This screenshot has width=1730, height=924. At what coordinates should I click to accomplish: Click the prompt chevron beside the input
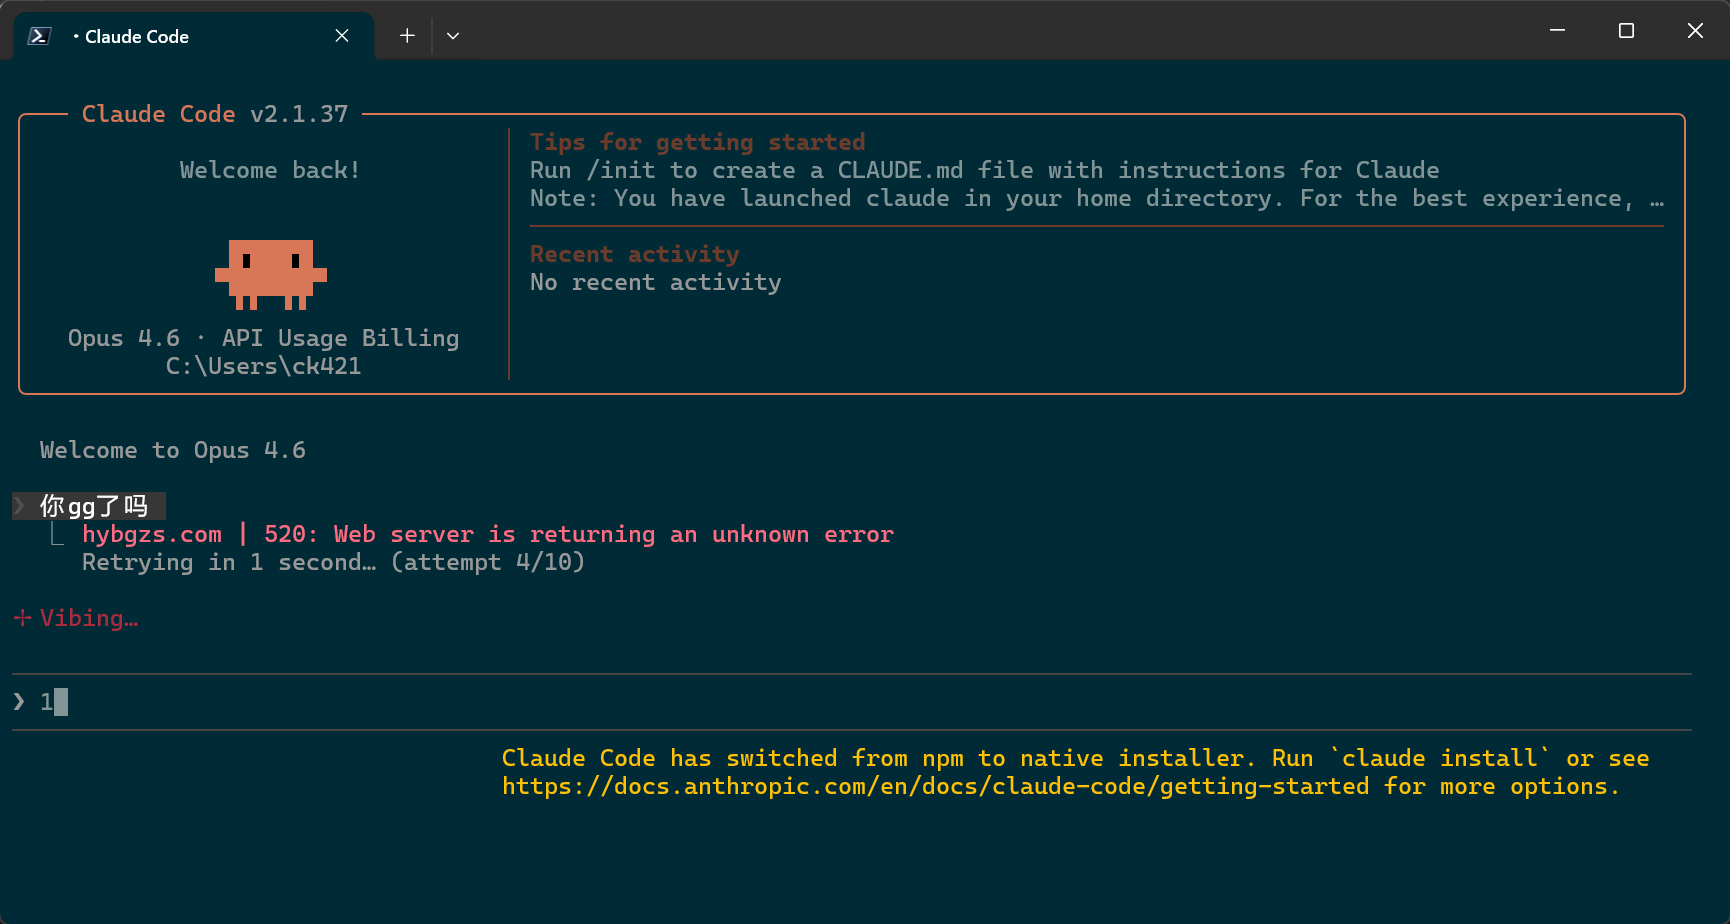[19, 702]
